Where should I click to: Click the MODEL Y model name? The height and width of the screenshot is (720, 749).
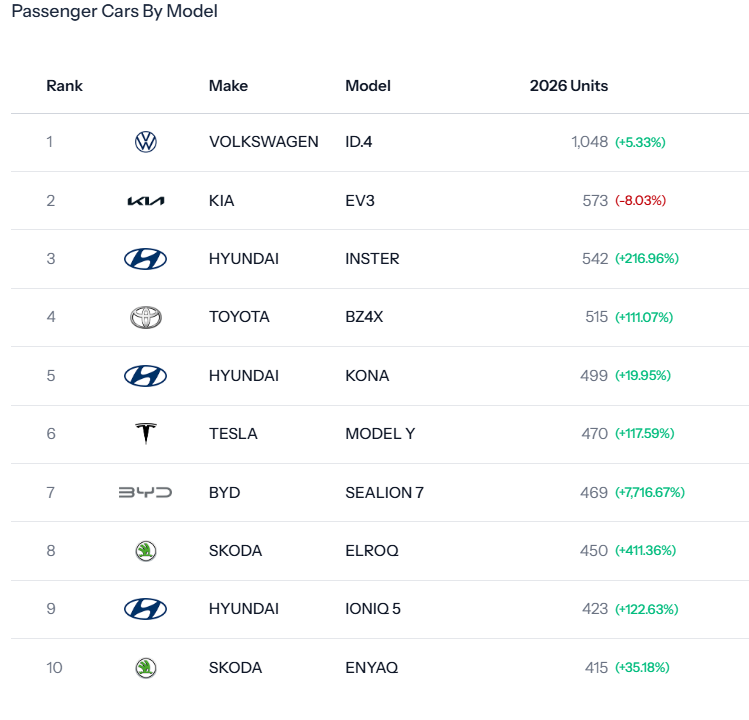380,434
